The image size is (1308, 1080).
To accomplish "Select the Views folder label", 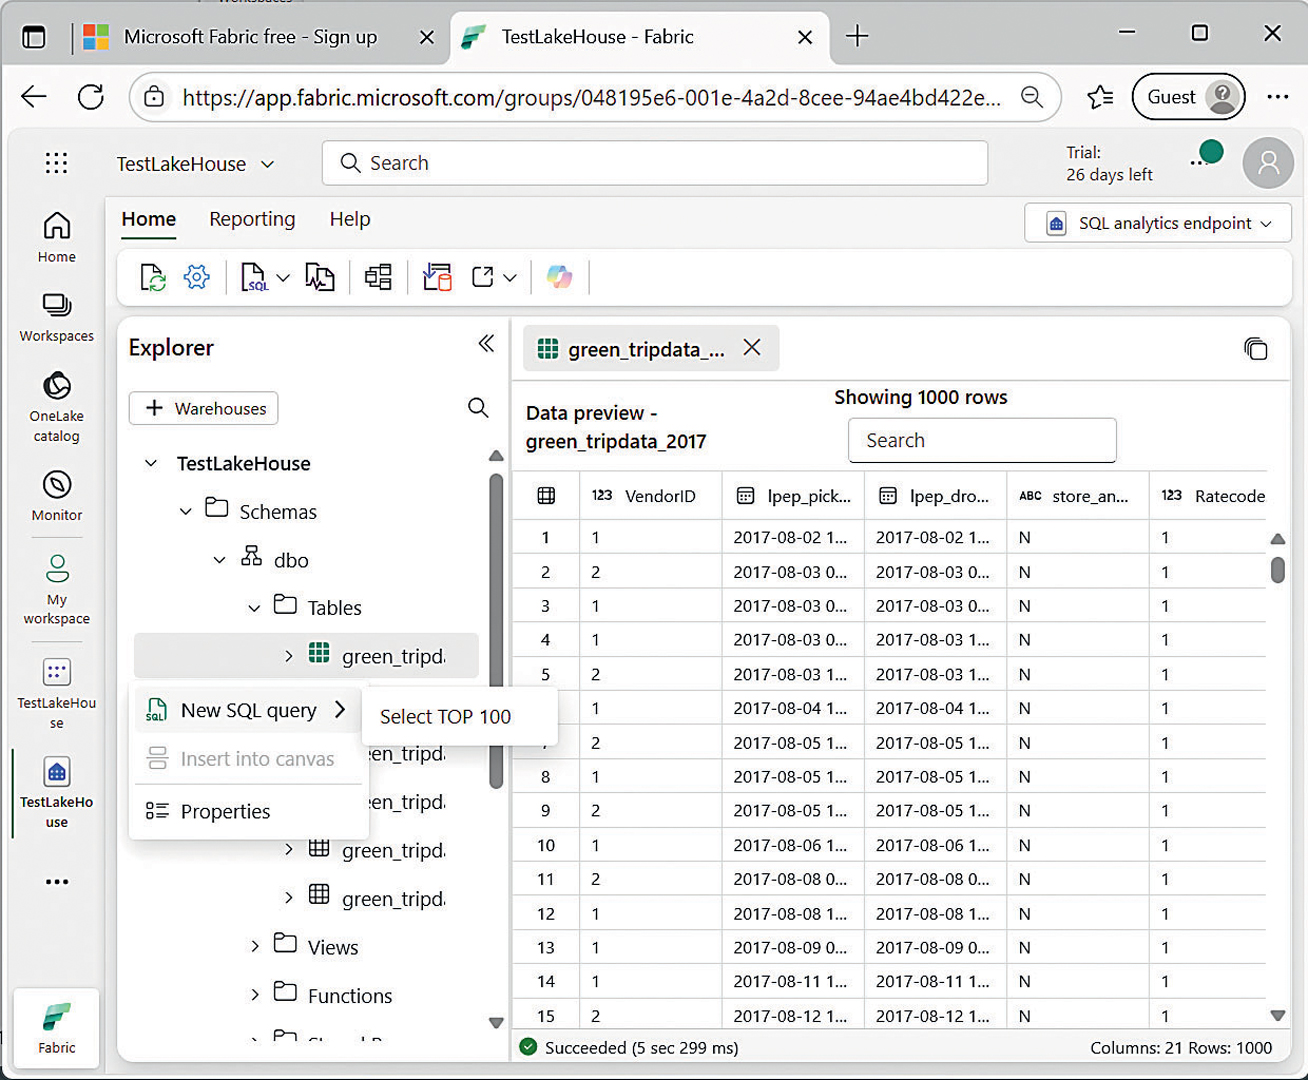I will tap(333, 947).
